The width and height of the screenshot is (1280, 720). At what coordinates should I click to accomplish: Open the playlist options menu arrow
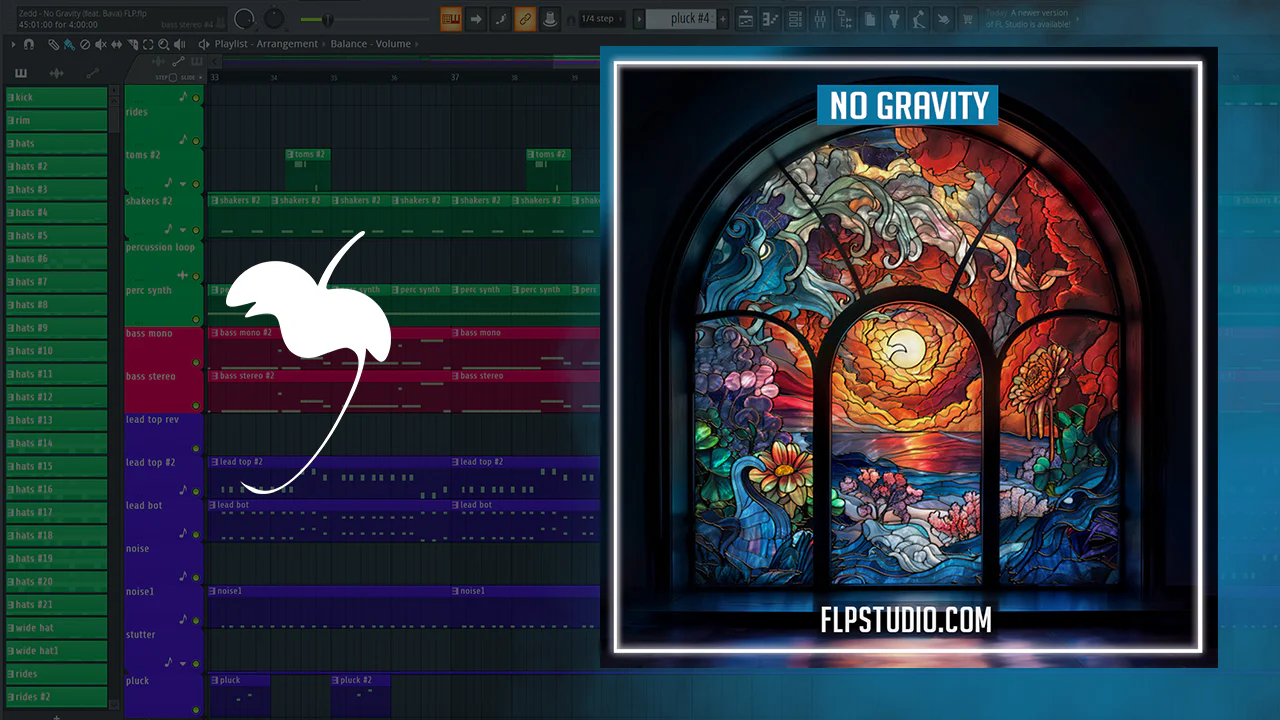13,44
